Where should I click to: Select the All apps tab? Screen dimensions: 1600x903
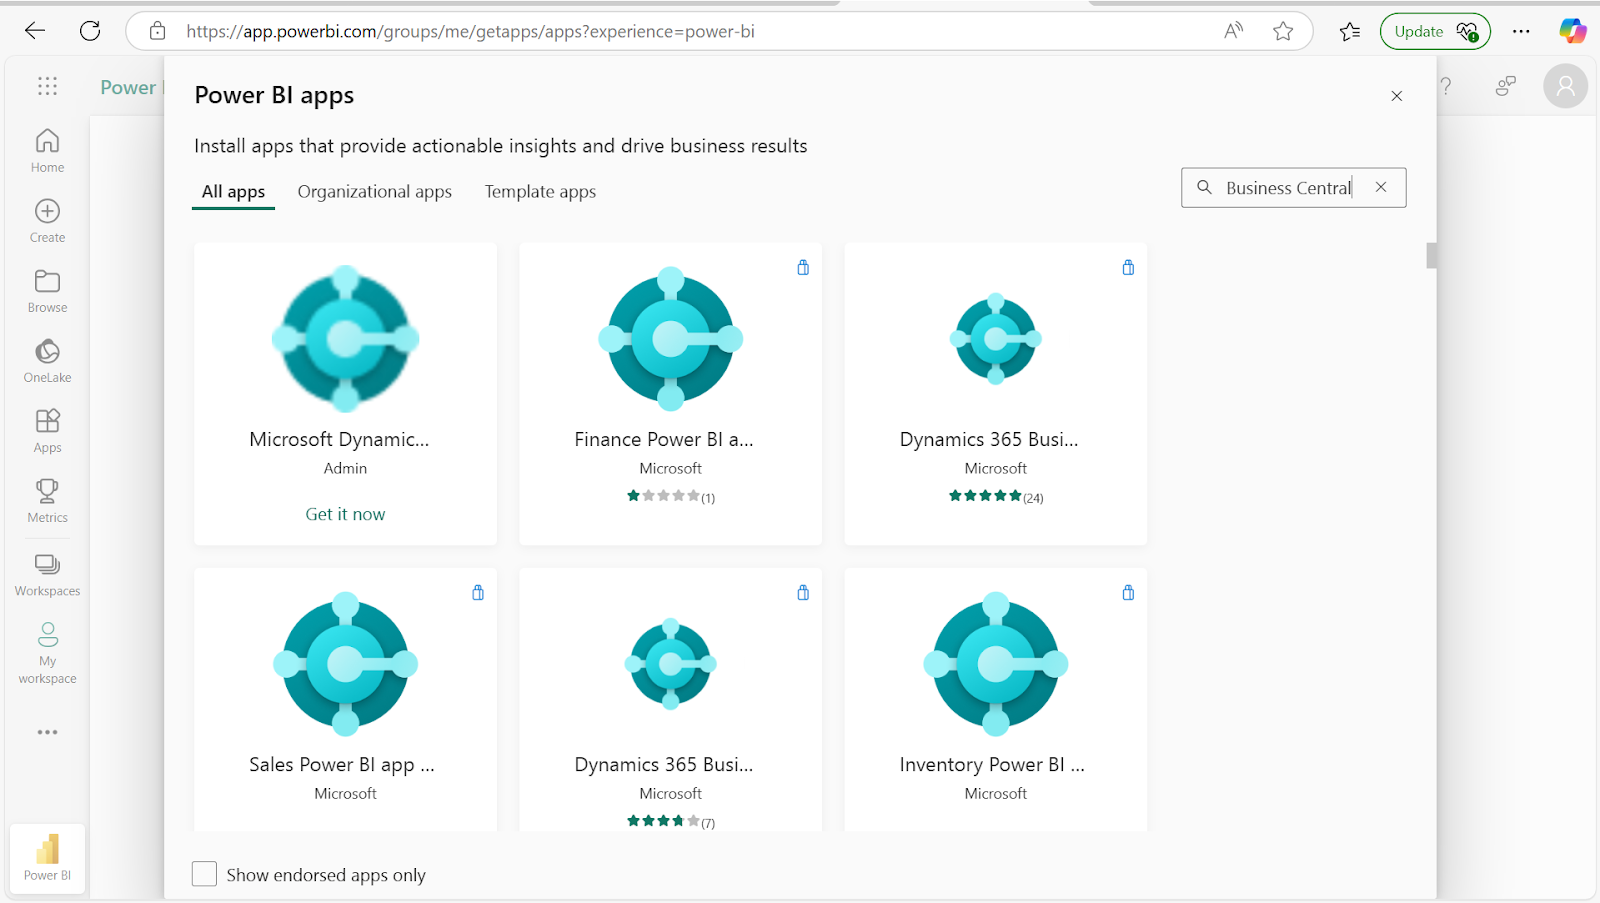point(233,192)
